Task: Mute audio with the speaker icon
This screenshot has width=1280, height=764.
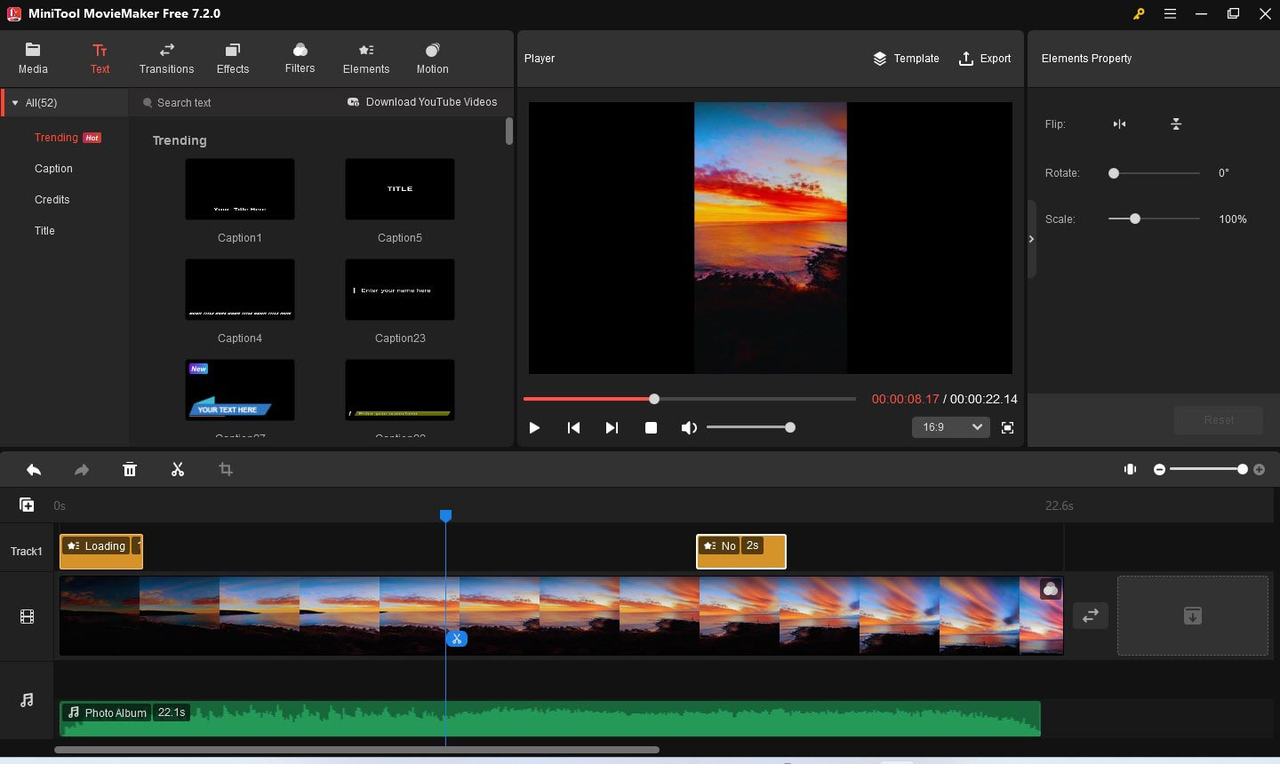Action: [x=688, y=427]
